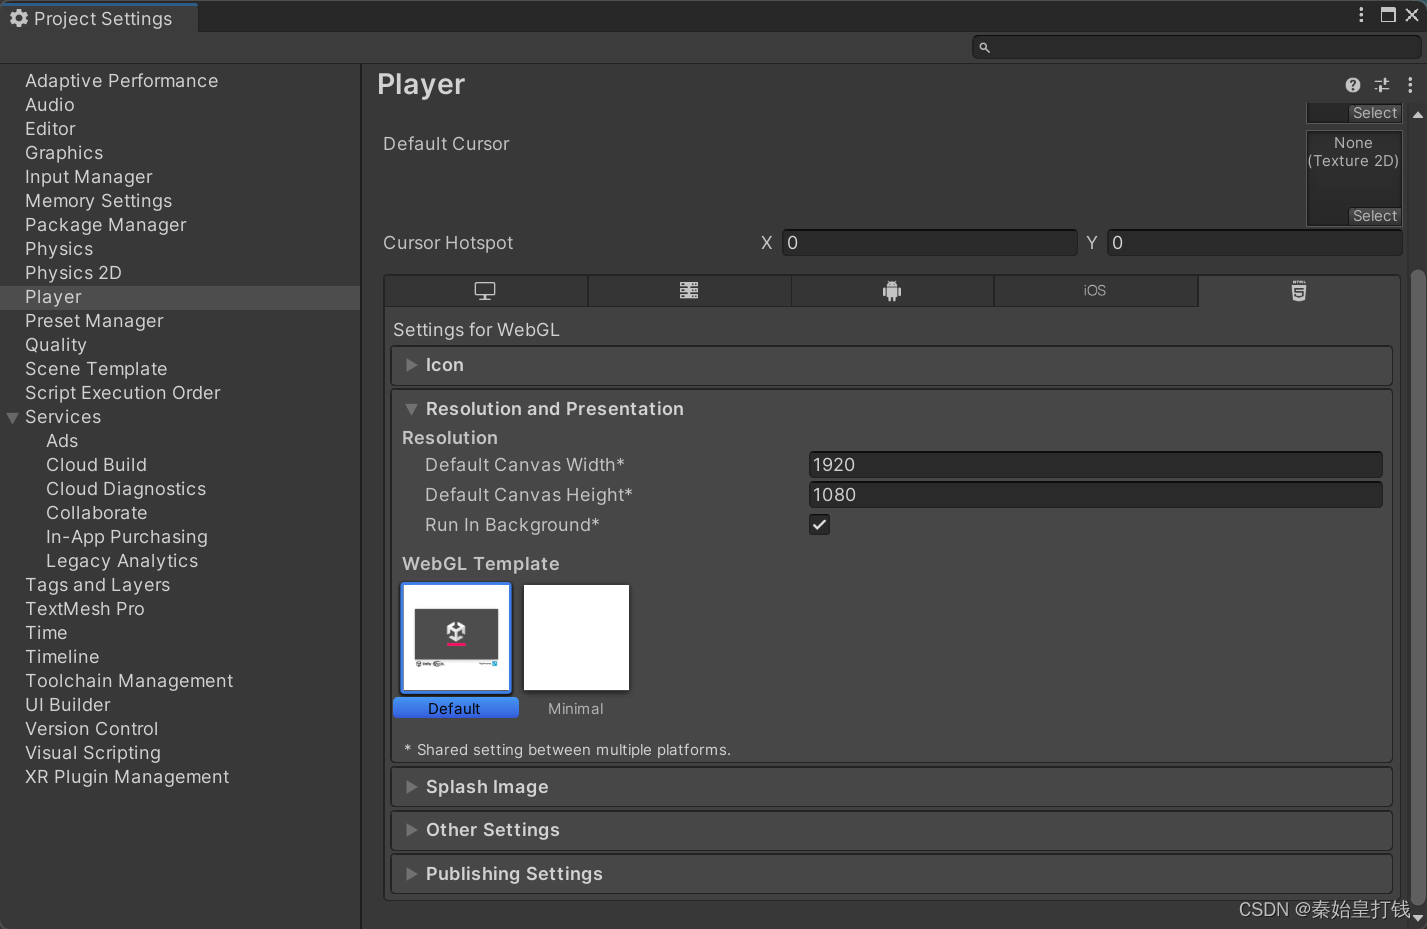Edit the Cursor Hotspot X field

[929, 243]
